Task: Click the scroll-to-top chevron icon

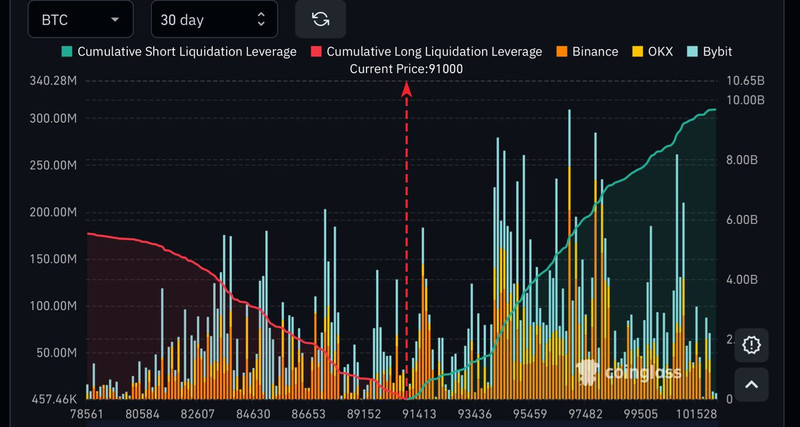Action: coord(752,383)
